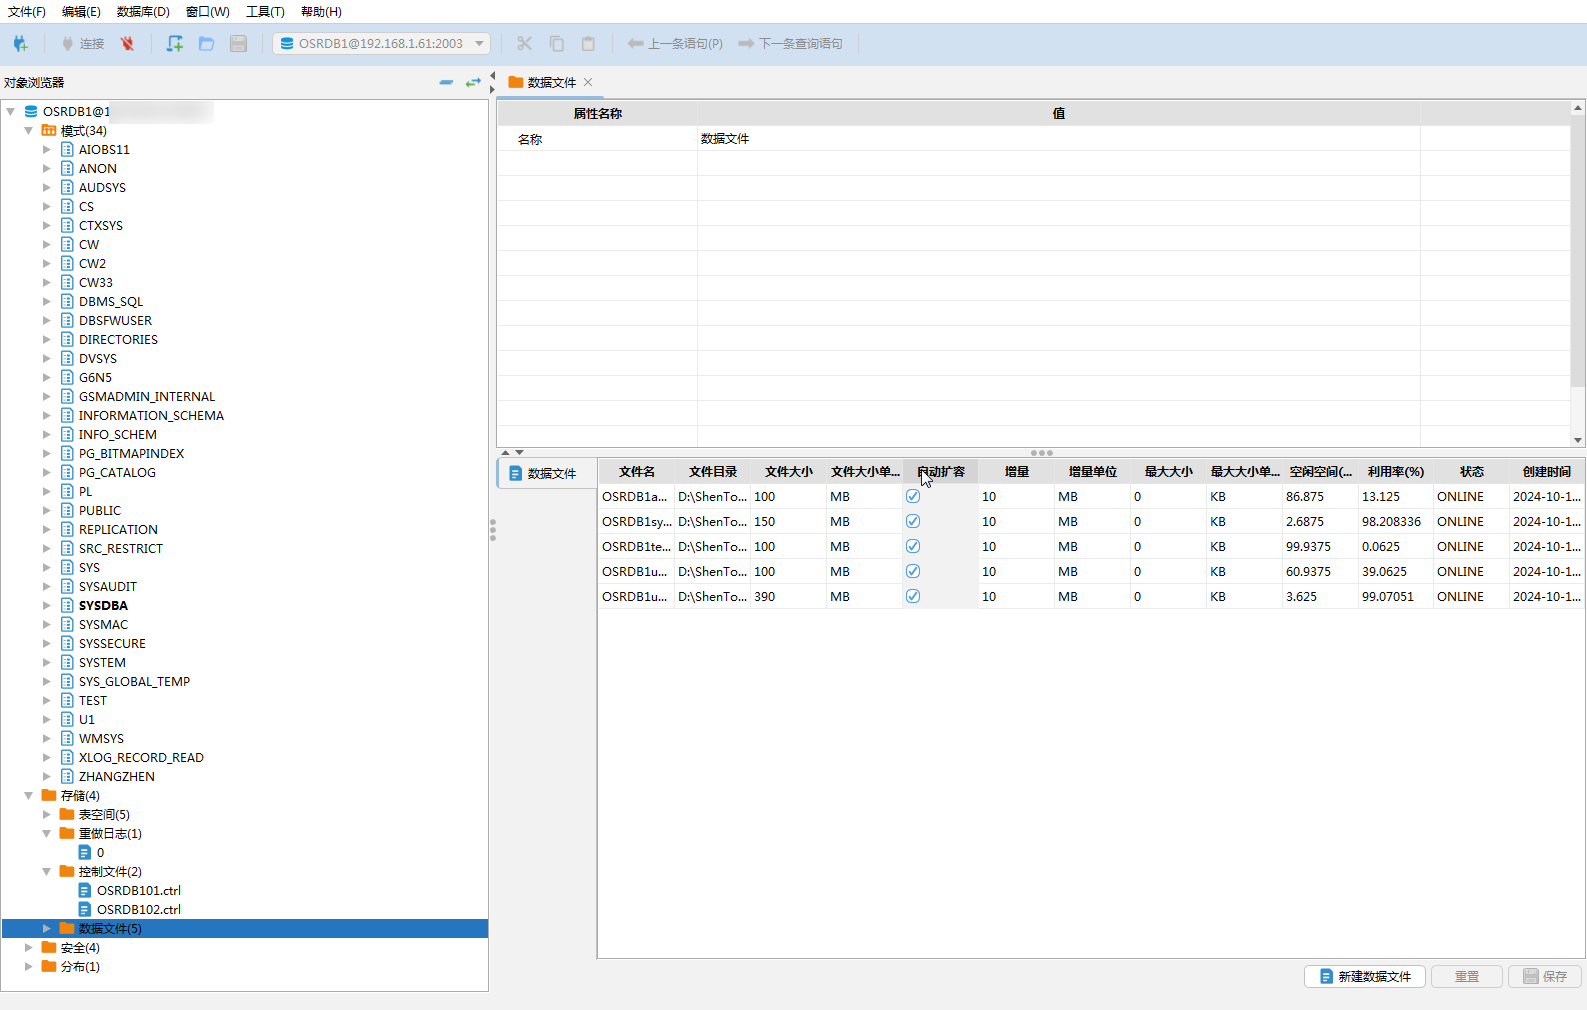1587x1010 pixels.
Task: Collapse the 控制文件(2) folder
Action: 47,871
